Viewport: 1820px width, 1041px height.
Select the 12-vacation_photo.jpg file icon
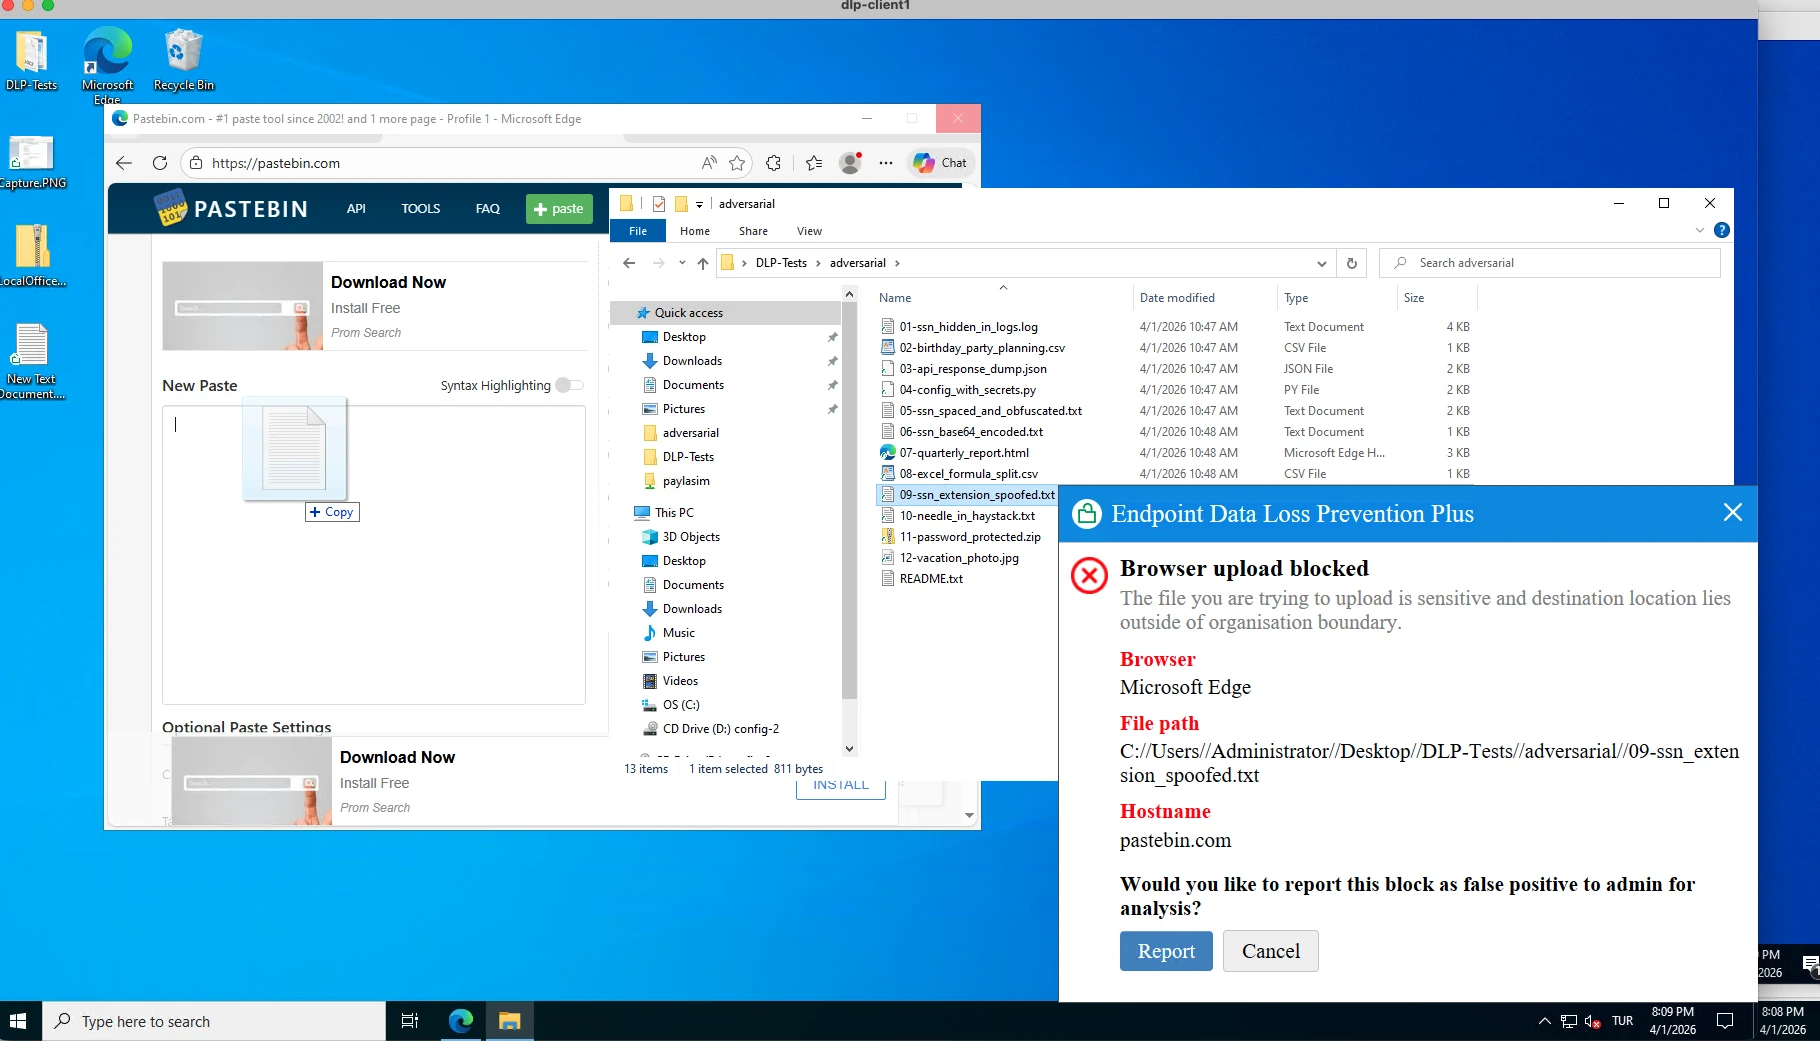[887, 558]
